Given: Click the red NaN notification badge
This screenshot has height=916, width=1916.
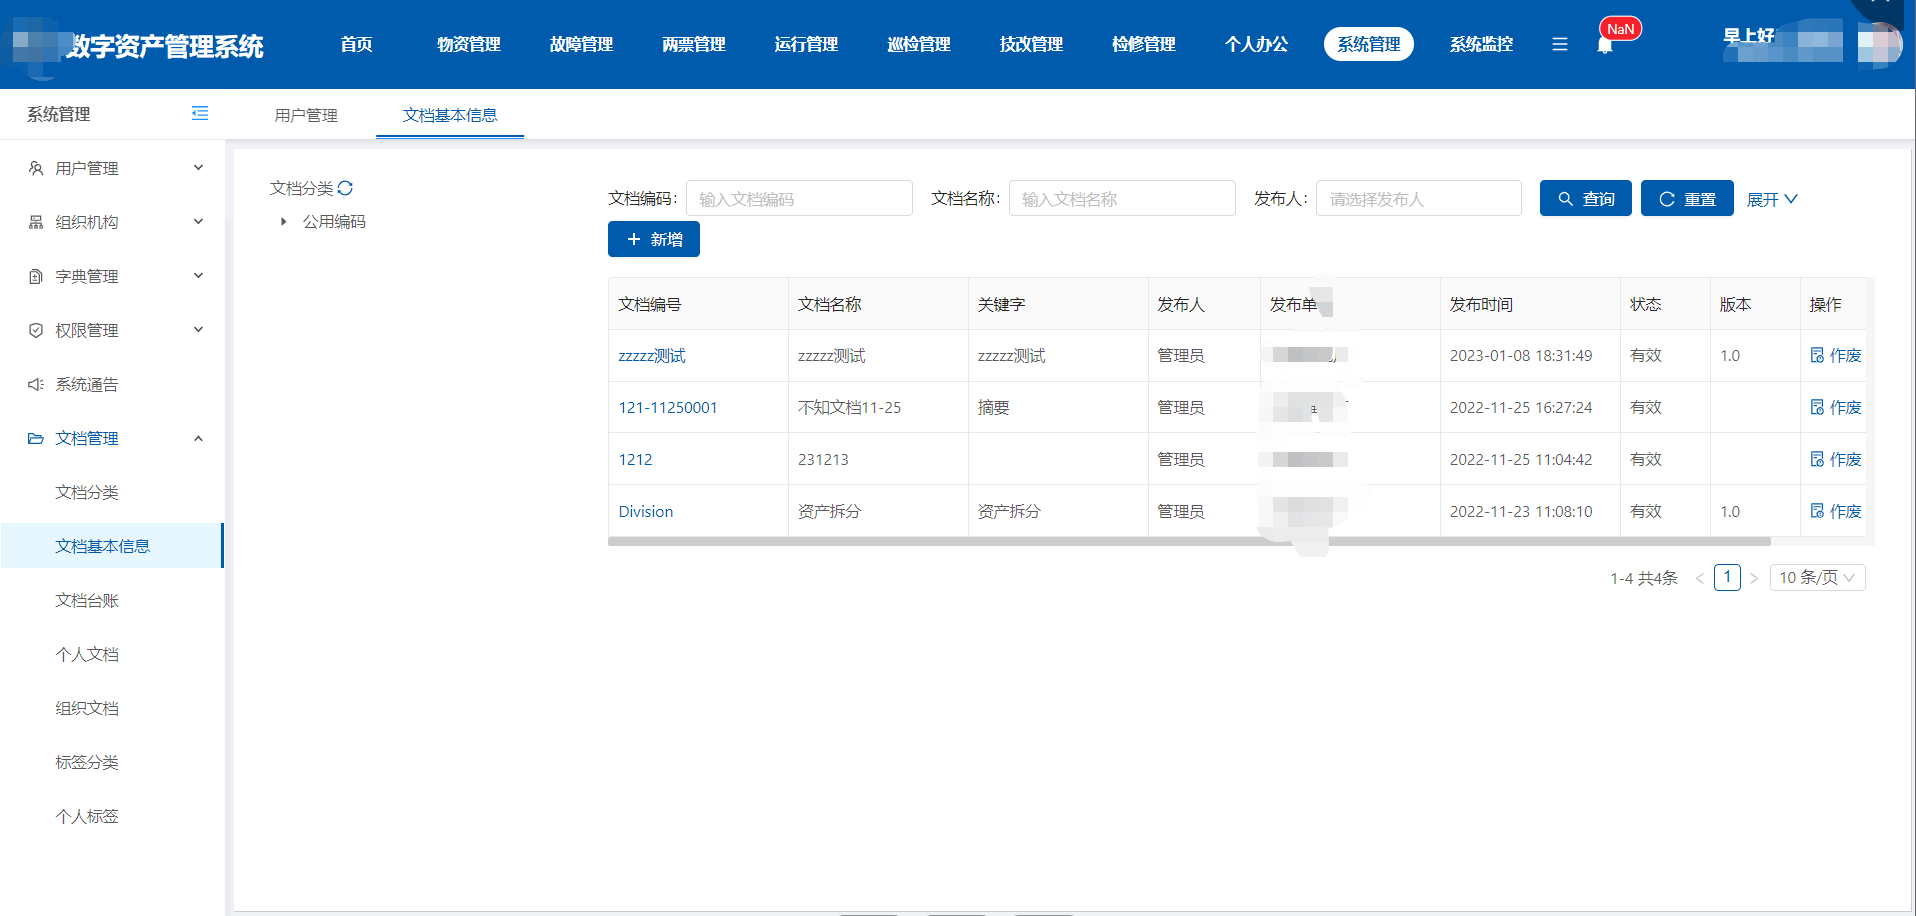Looking at the screenshot, I should [1620, 29].
